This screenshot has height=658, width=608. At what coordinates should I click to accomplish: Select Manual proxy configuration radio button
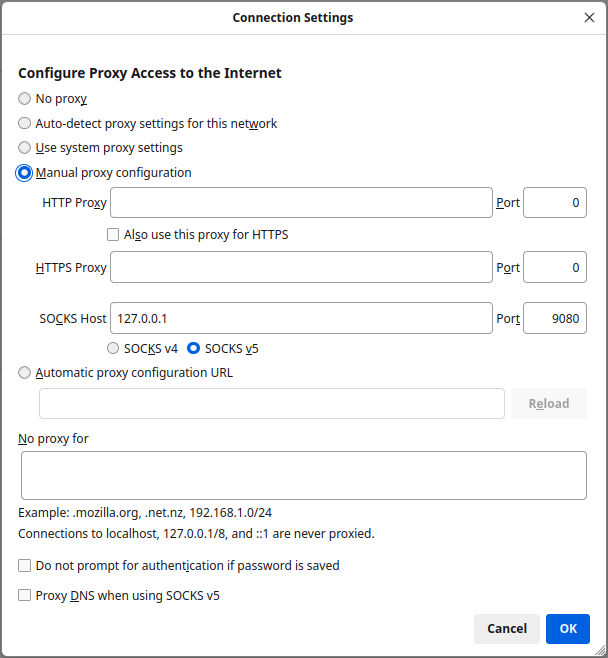(25, 173)
